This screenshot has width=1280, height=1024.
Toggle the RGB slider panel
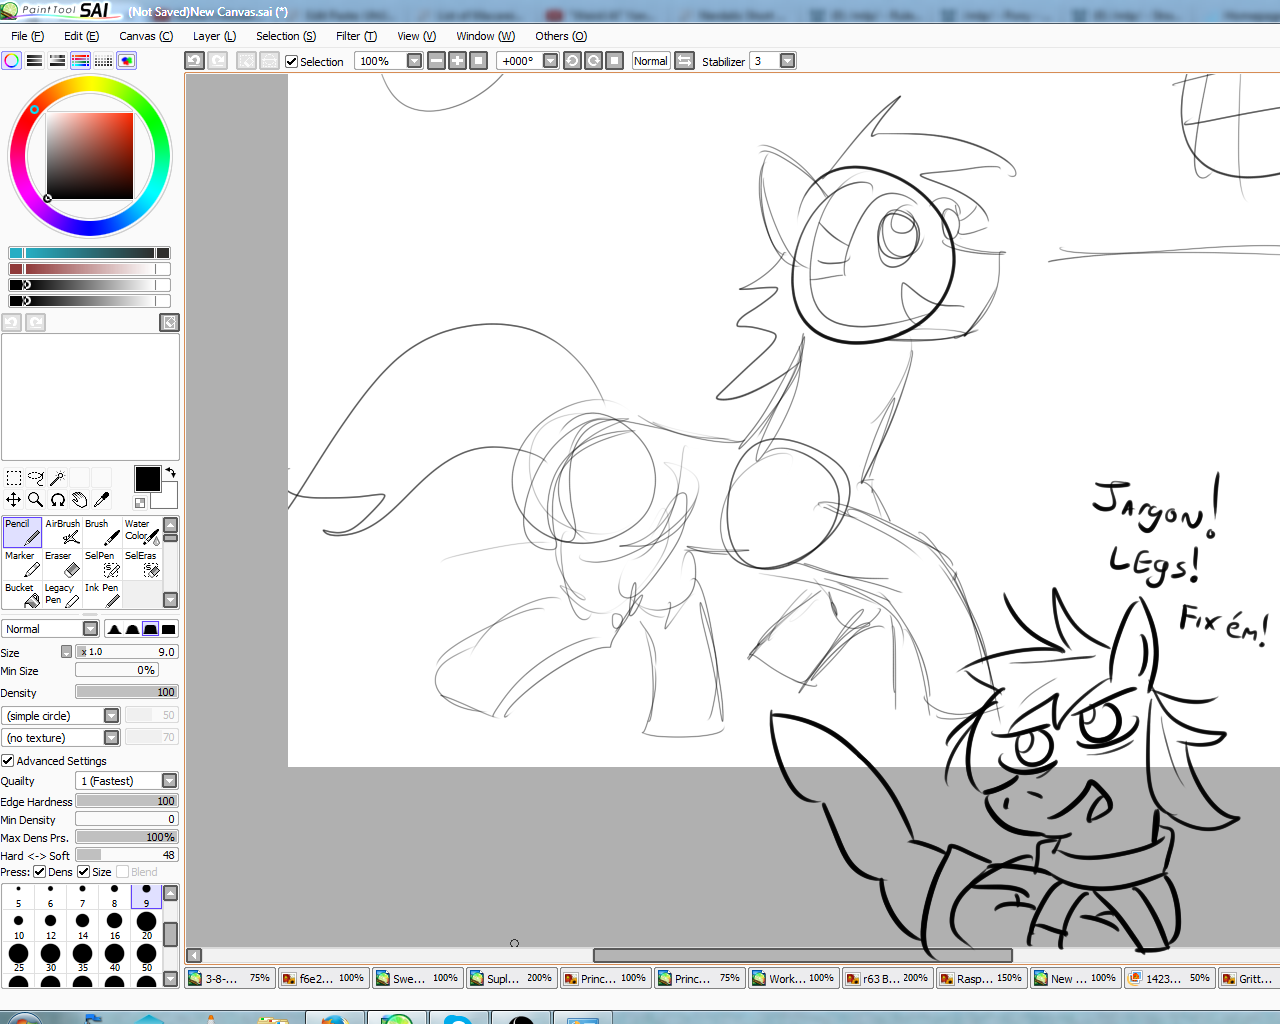[35, 61]
